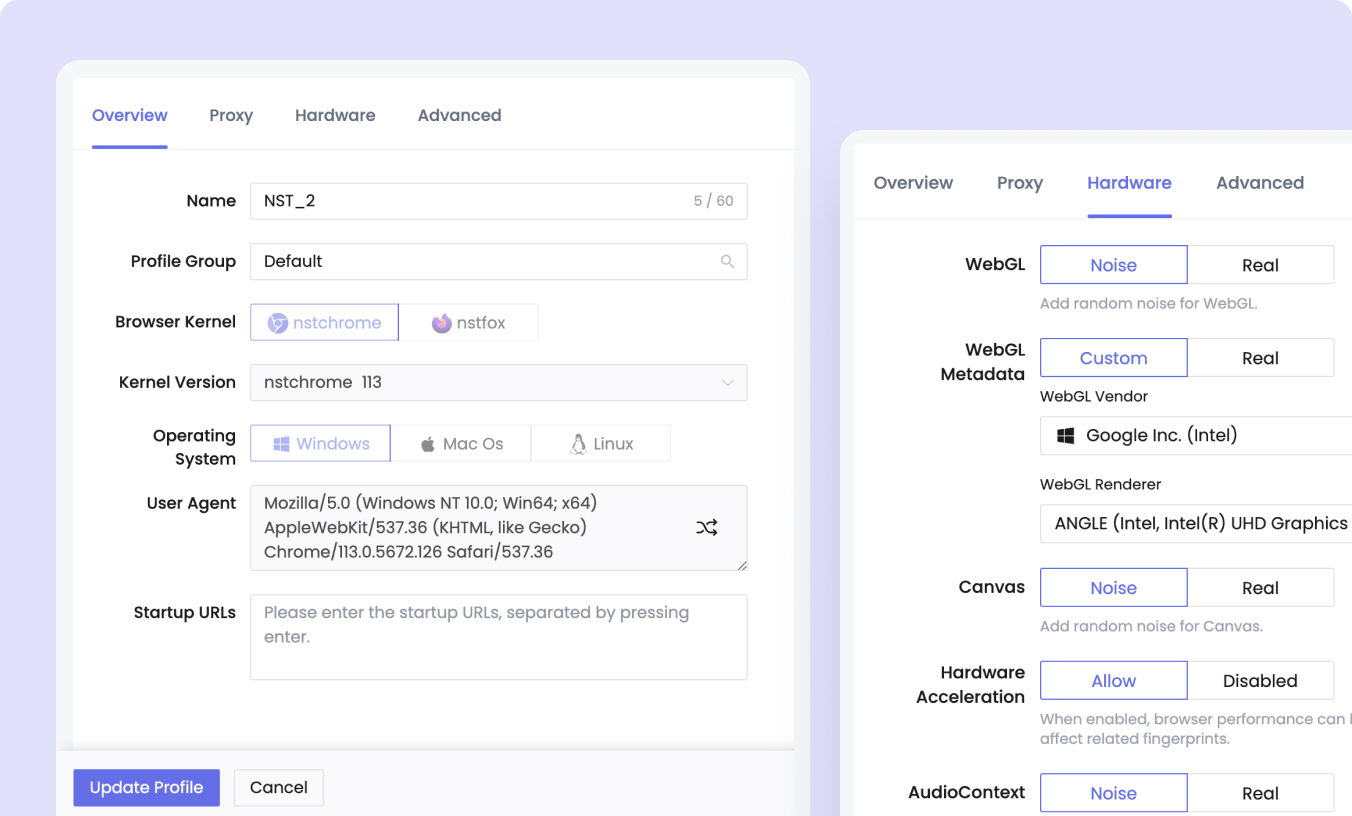This screenshot has width=1352, height=816.
Task: Click the Update Profile button
Action: click(x=146, y=787)
